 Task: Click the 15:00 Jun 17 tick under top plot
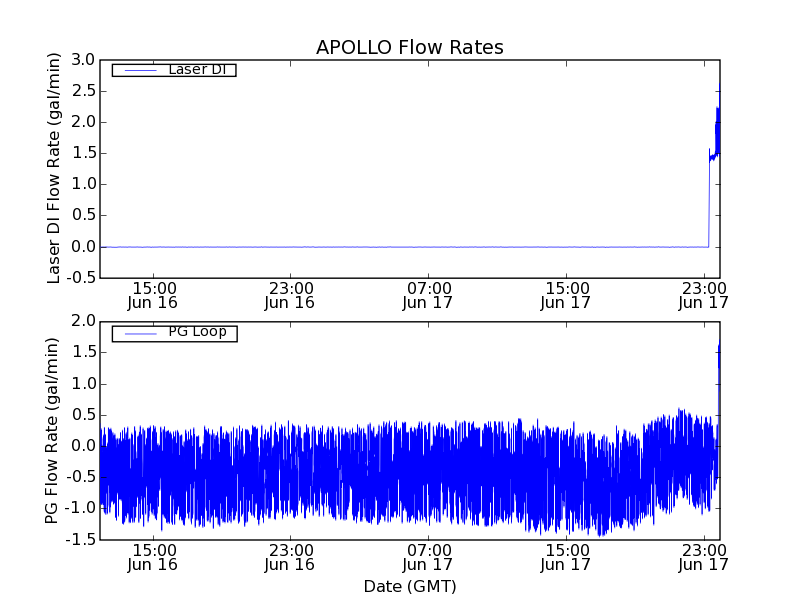click(565, 294)
